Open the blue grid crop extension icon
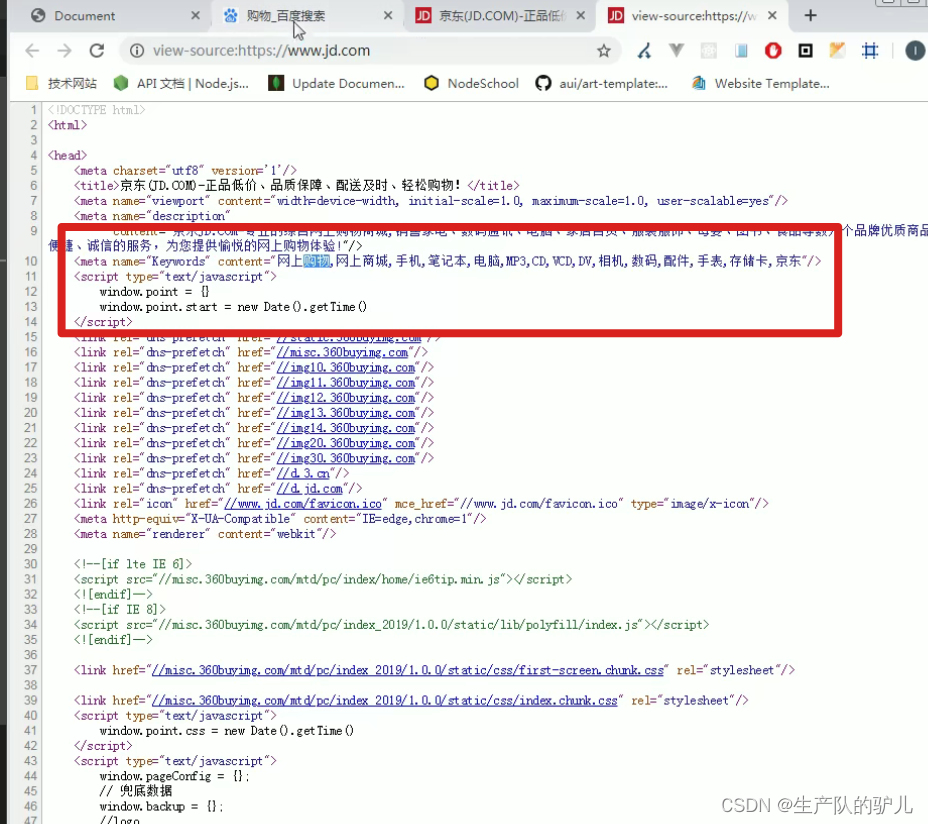Viewport: 928px width, 824px height. coord(869,51)
